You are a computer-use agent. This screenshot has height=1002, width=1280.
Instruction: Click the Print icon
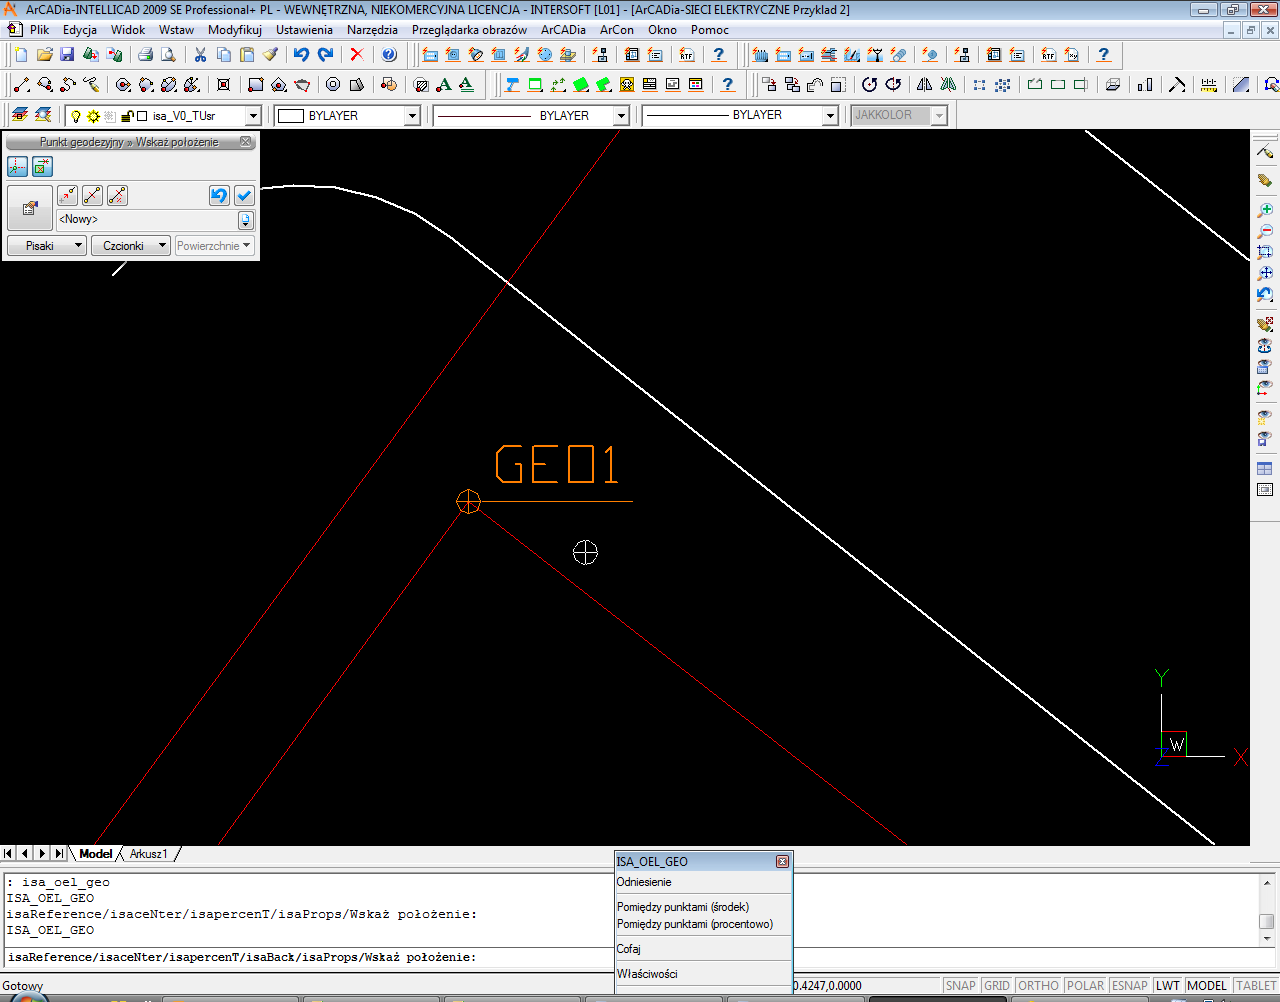click(x=145, y=55)
